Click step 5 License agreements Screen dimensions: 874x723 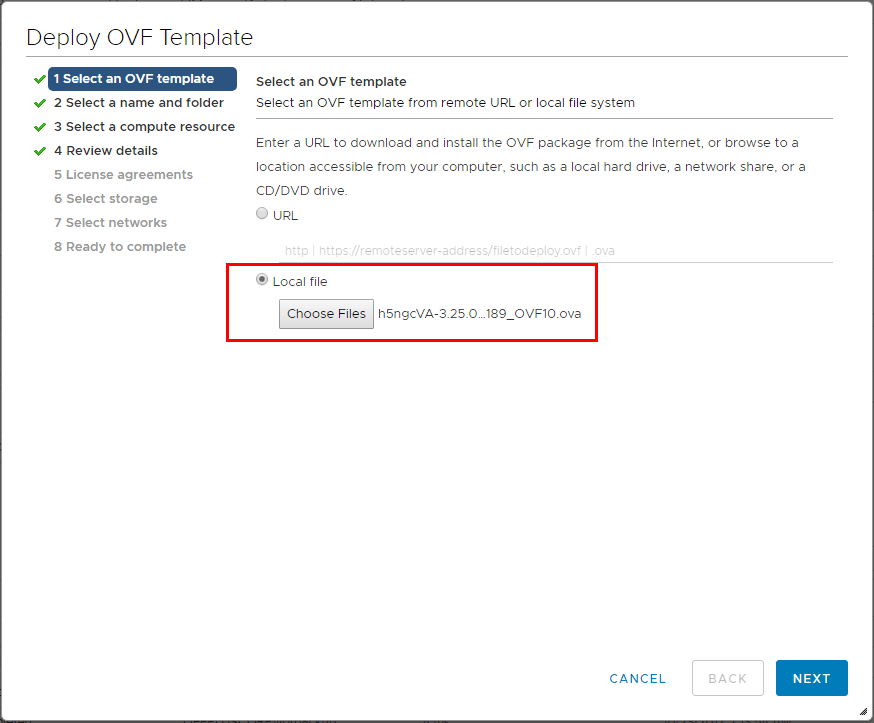coord(123,175)
